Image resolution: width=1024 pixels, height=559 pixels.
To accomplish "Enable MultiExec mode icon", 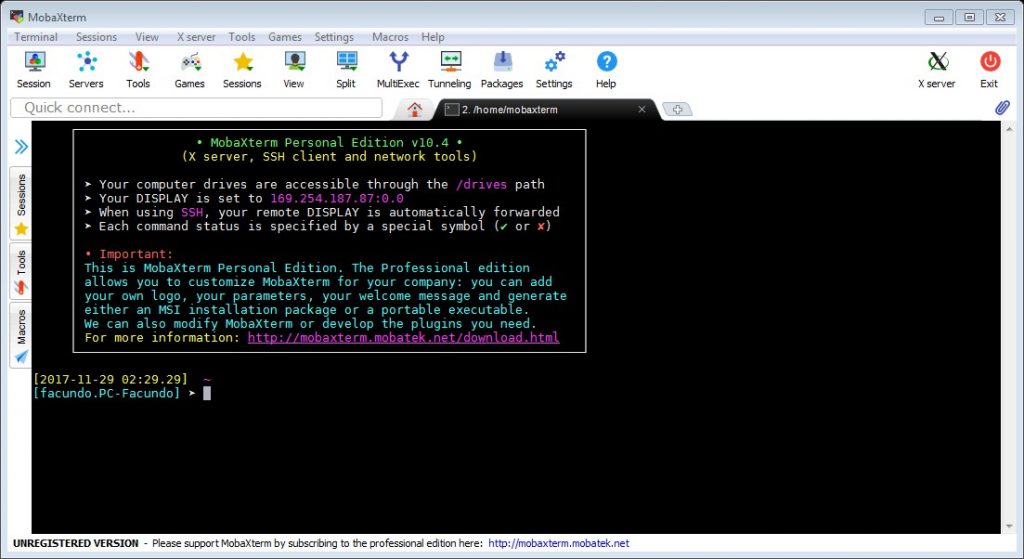I will [x=398, y=70].
